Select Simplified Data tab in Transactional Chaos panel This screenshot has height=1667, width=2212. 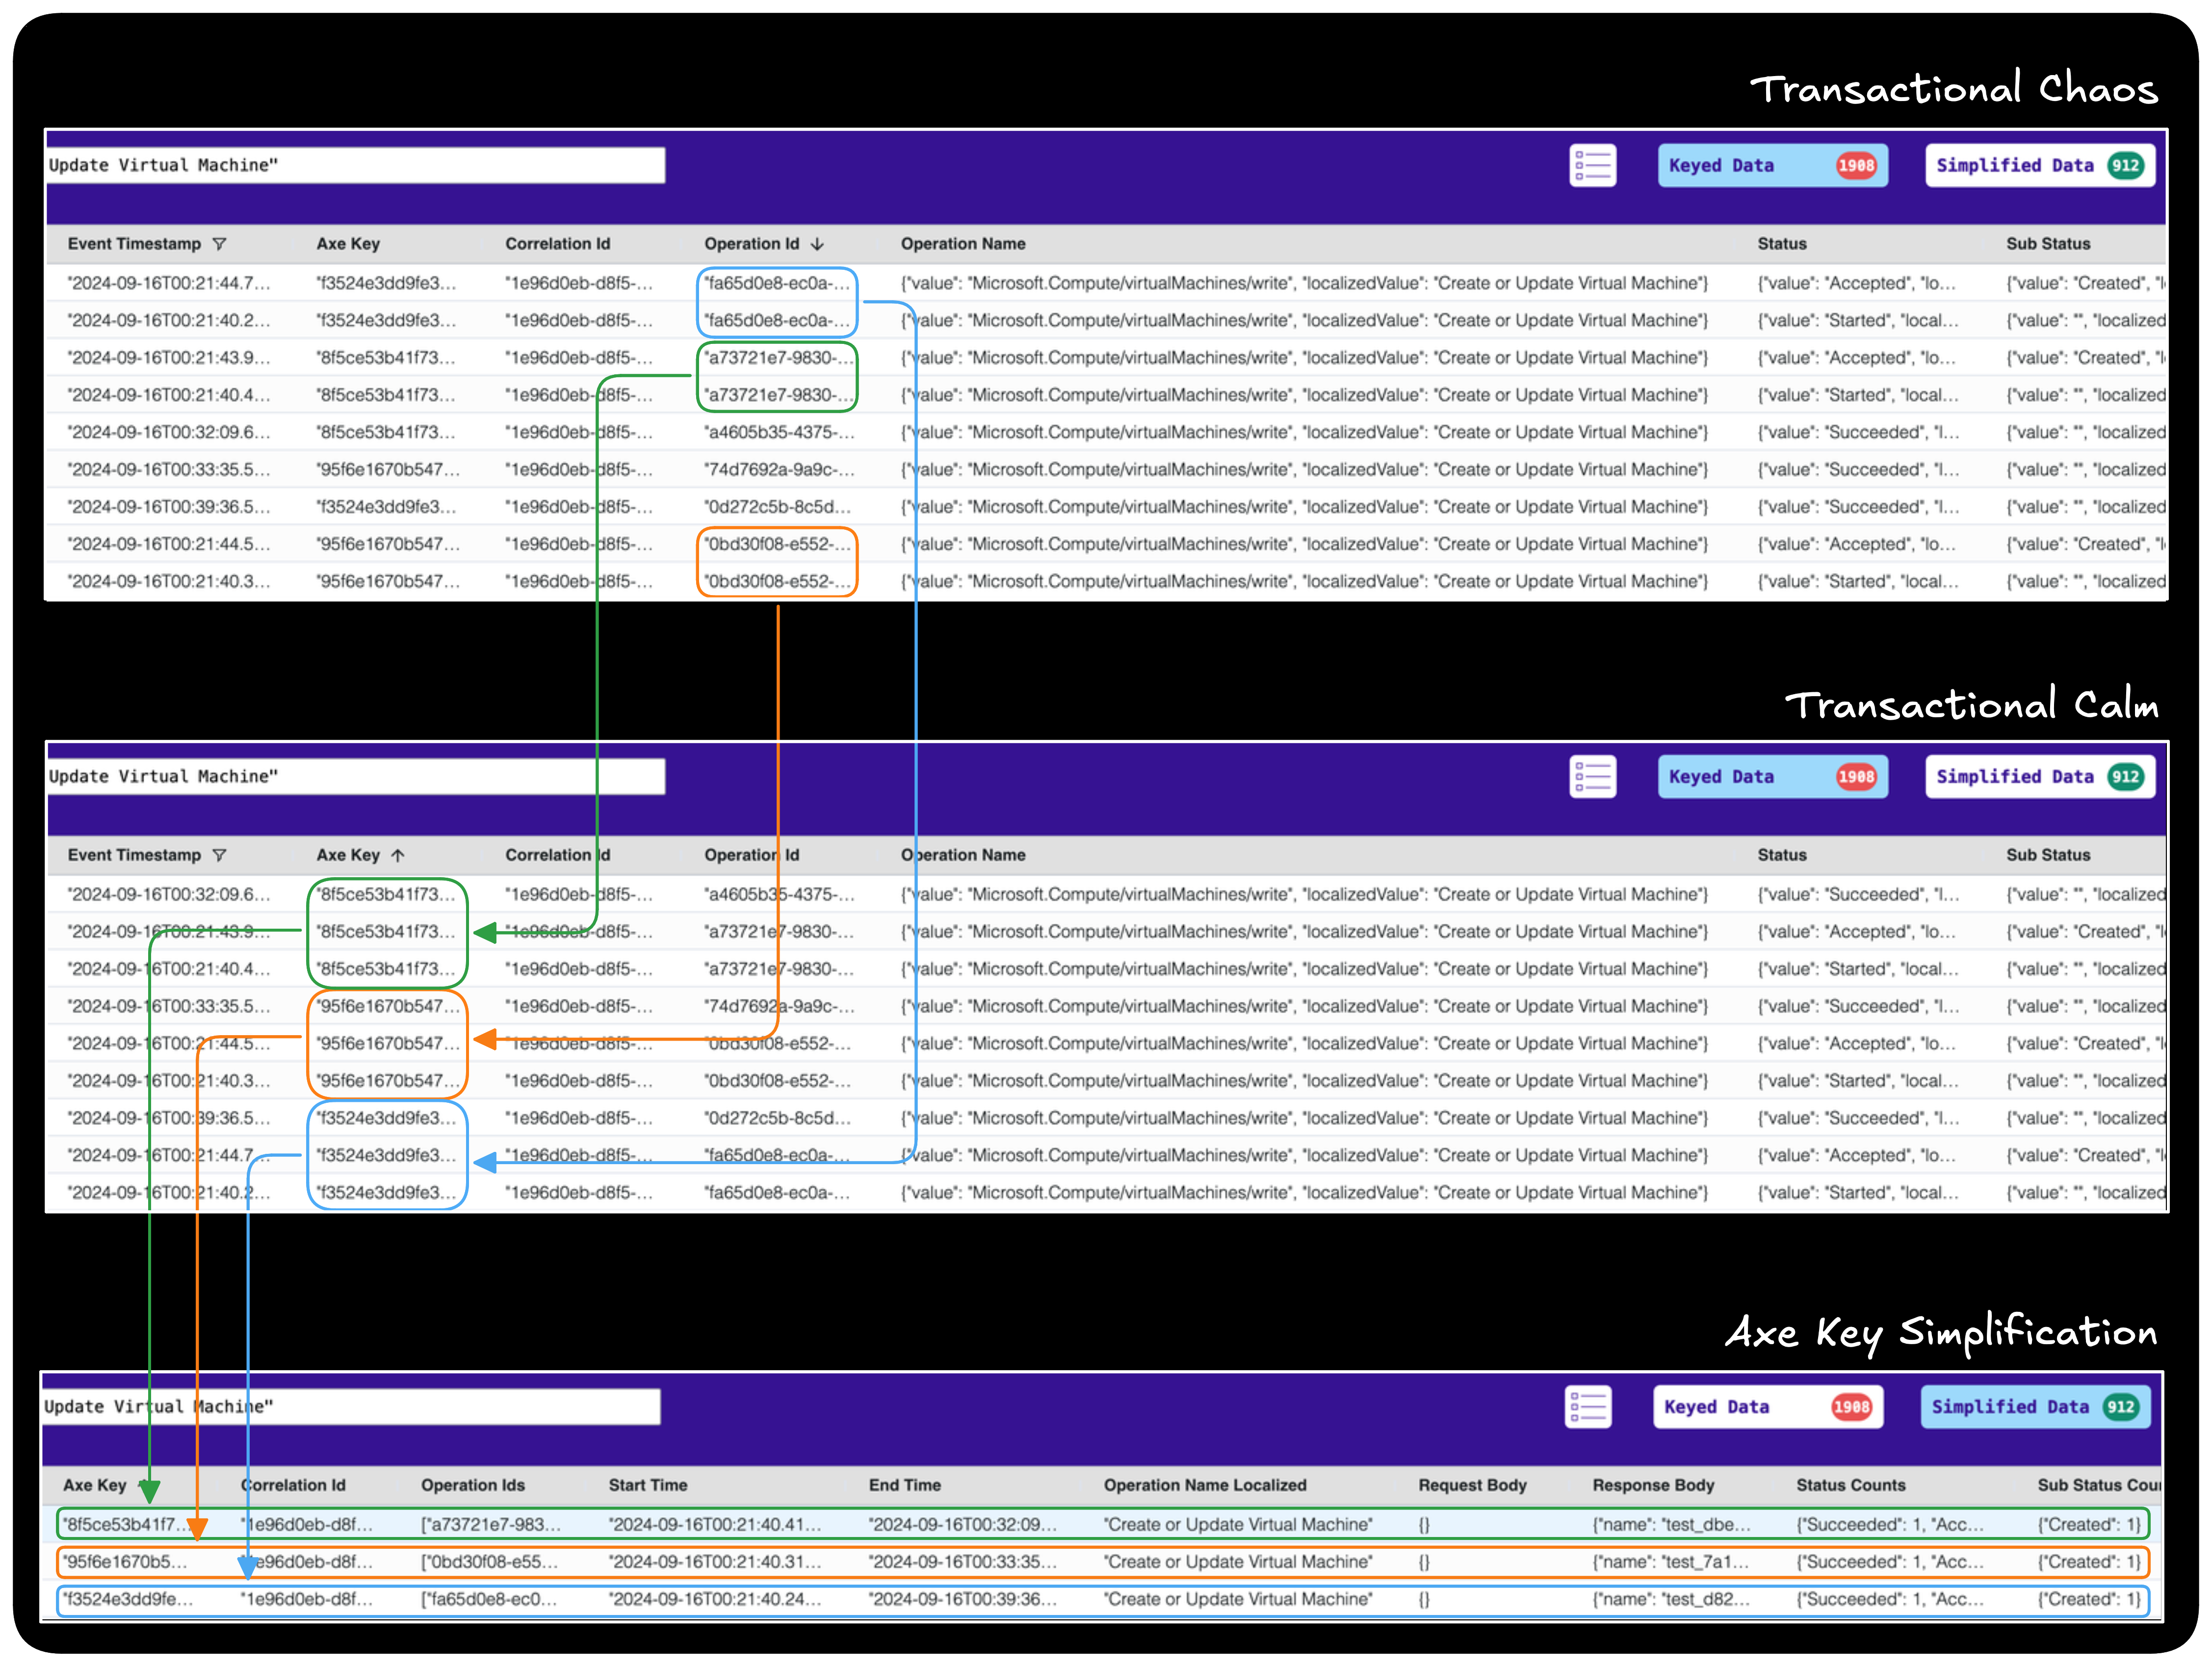2040,166
